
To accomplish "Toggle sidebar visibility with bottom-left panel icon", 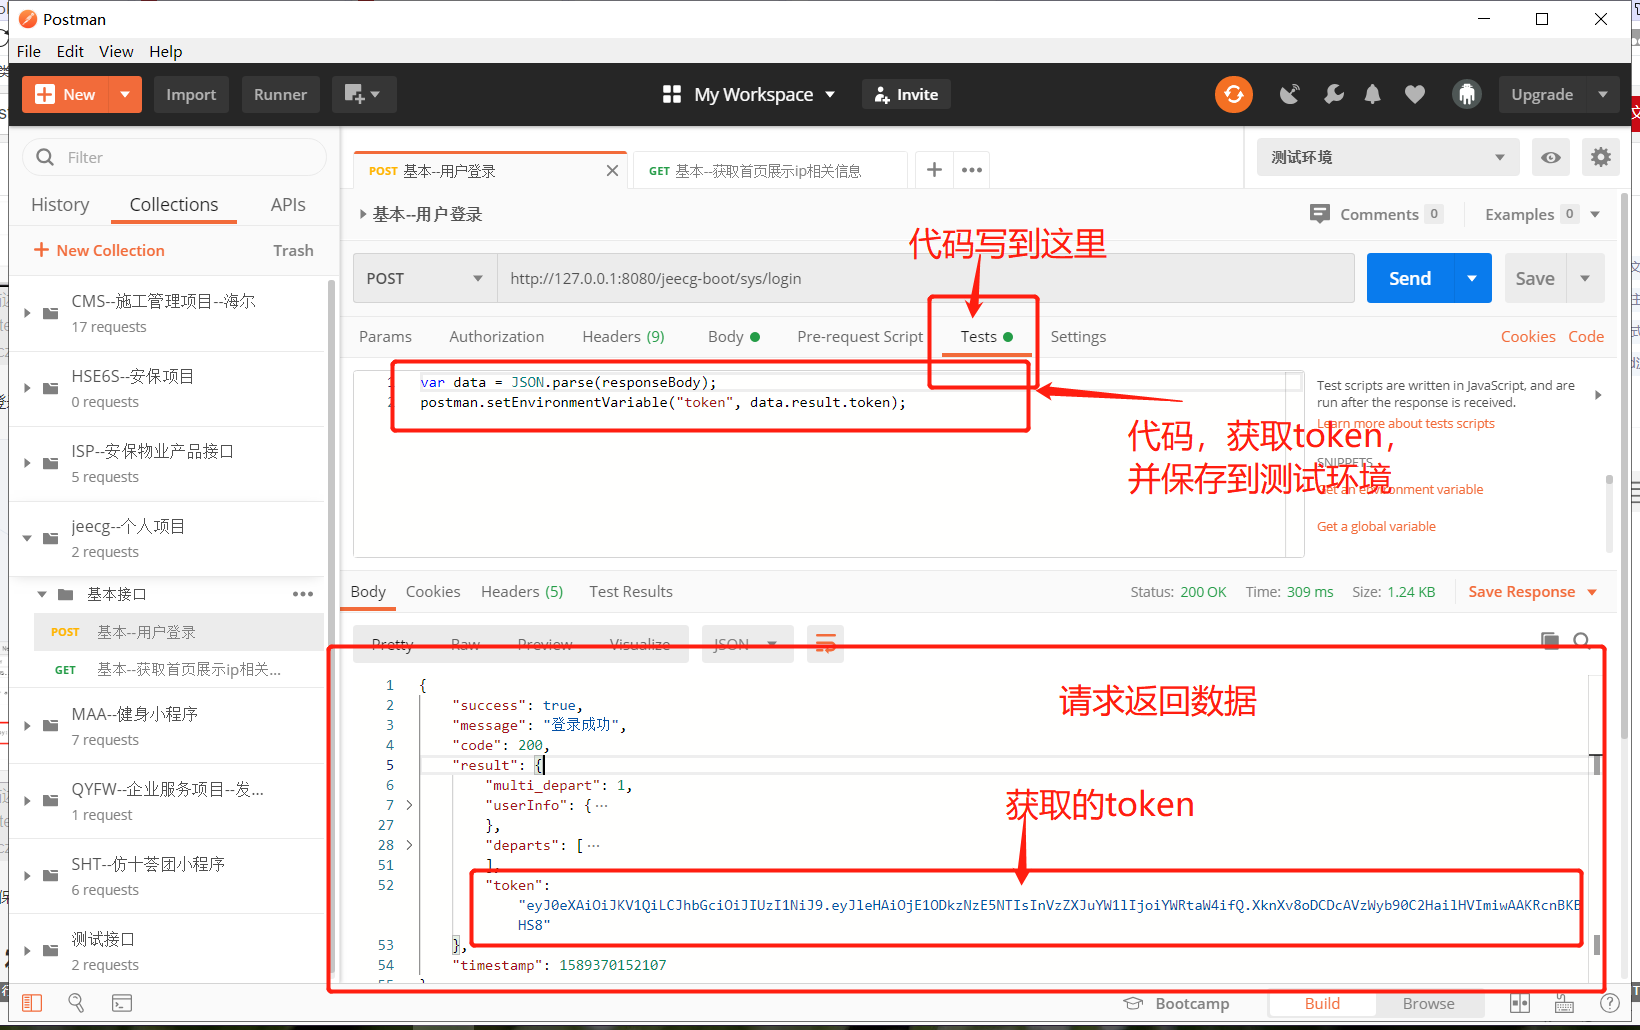I will click(x=31, y=1002).
